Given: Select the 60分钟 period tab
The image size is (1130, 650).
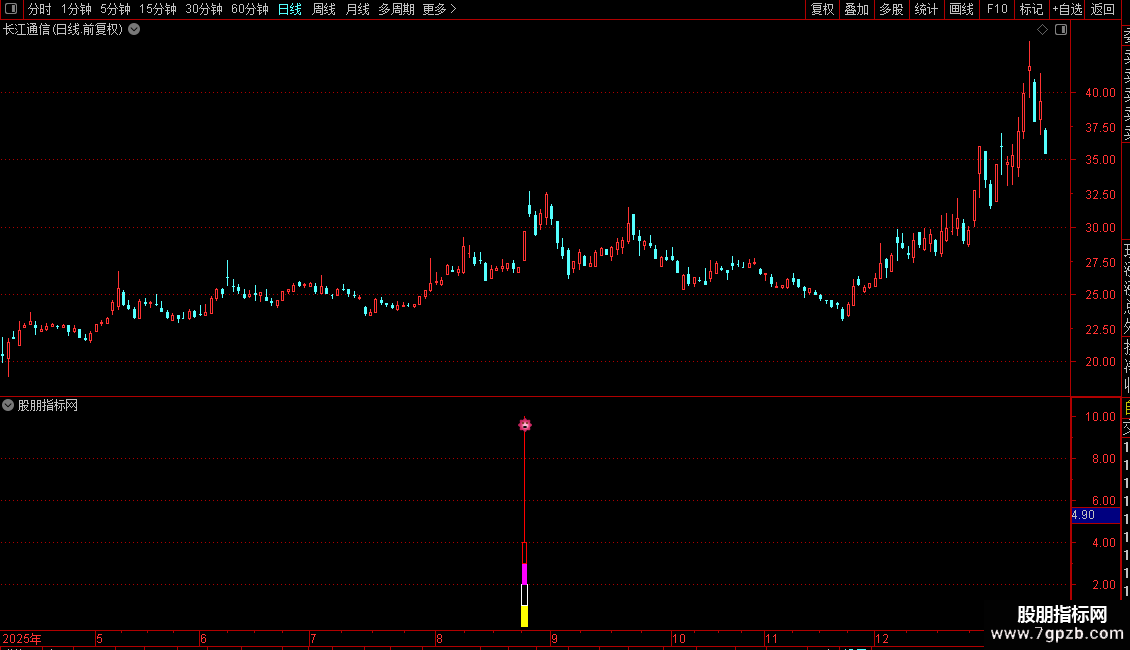Looking at the screenshot, I should coord(249,9).
